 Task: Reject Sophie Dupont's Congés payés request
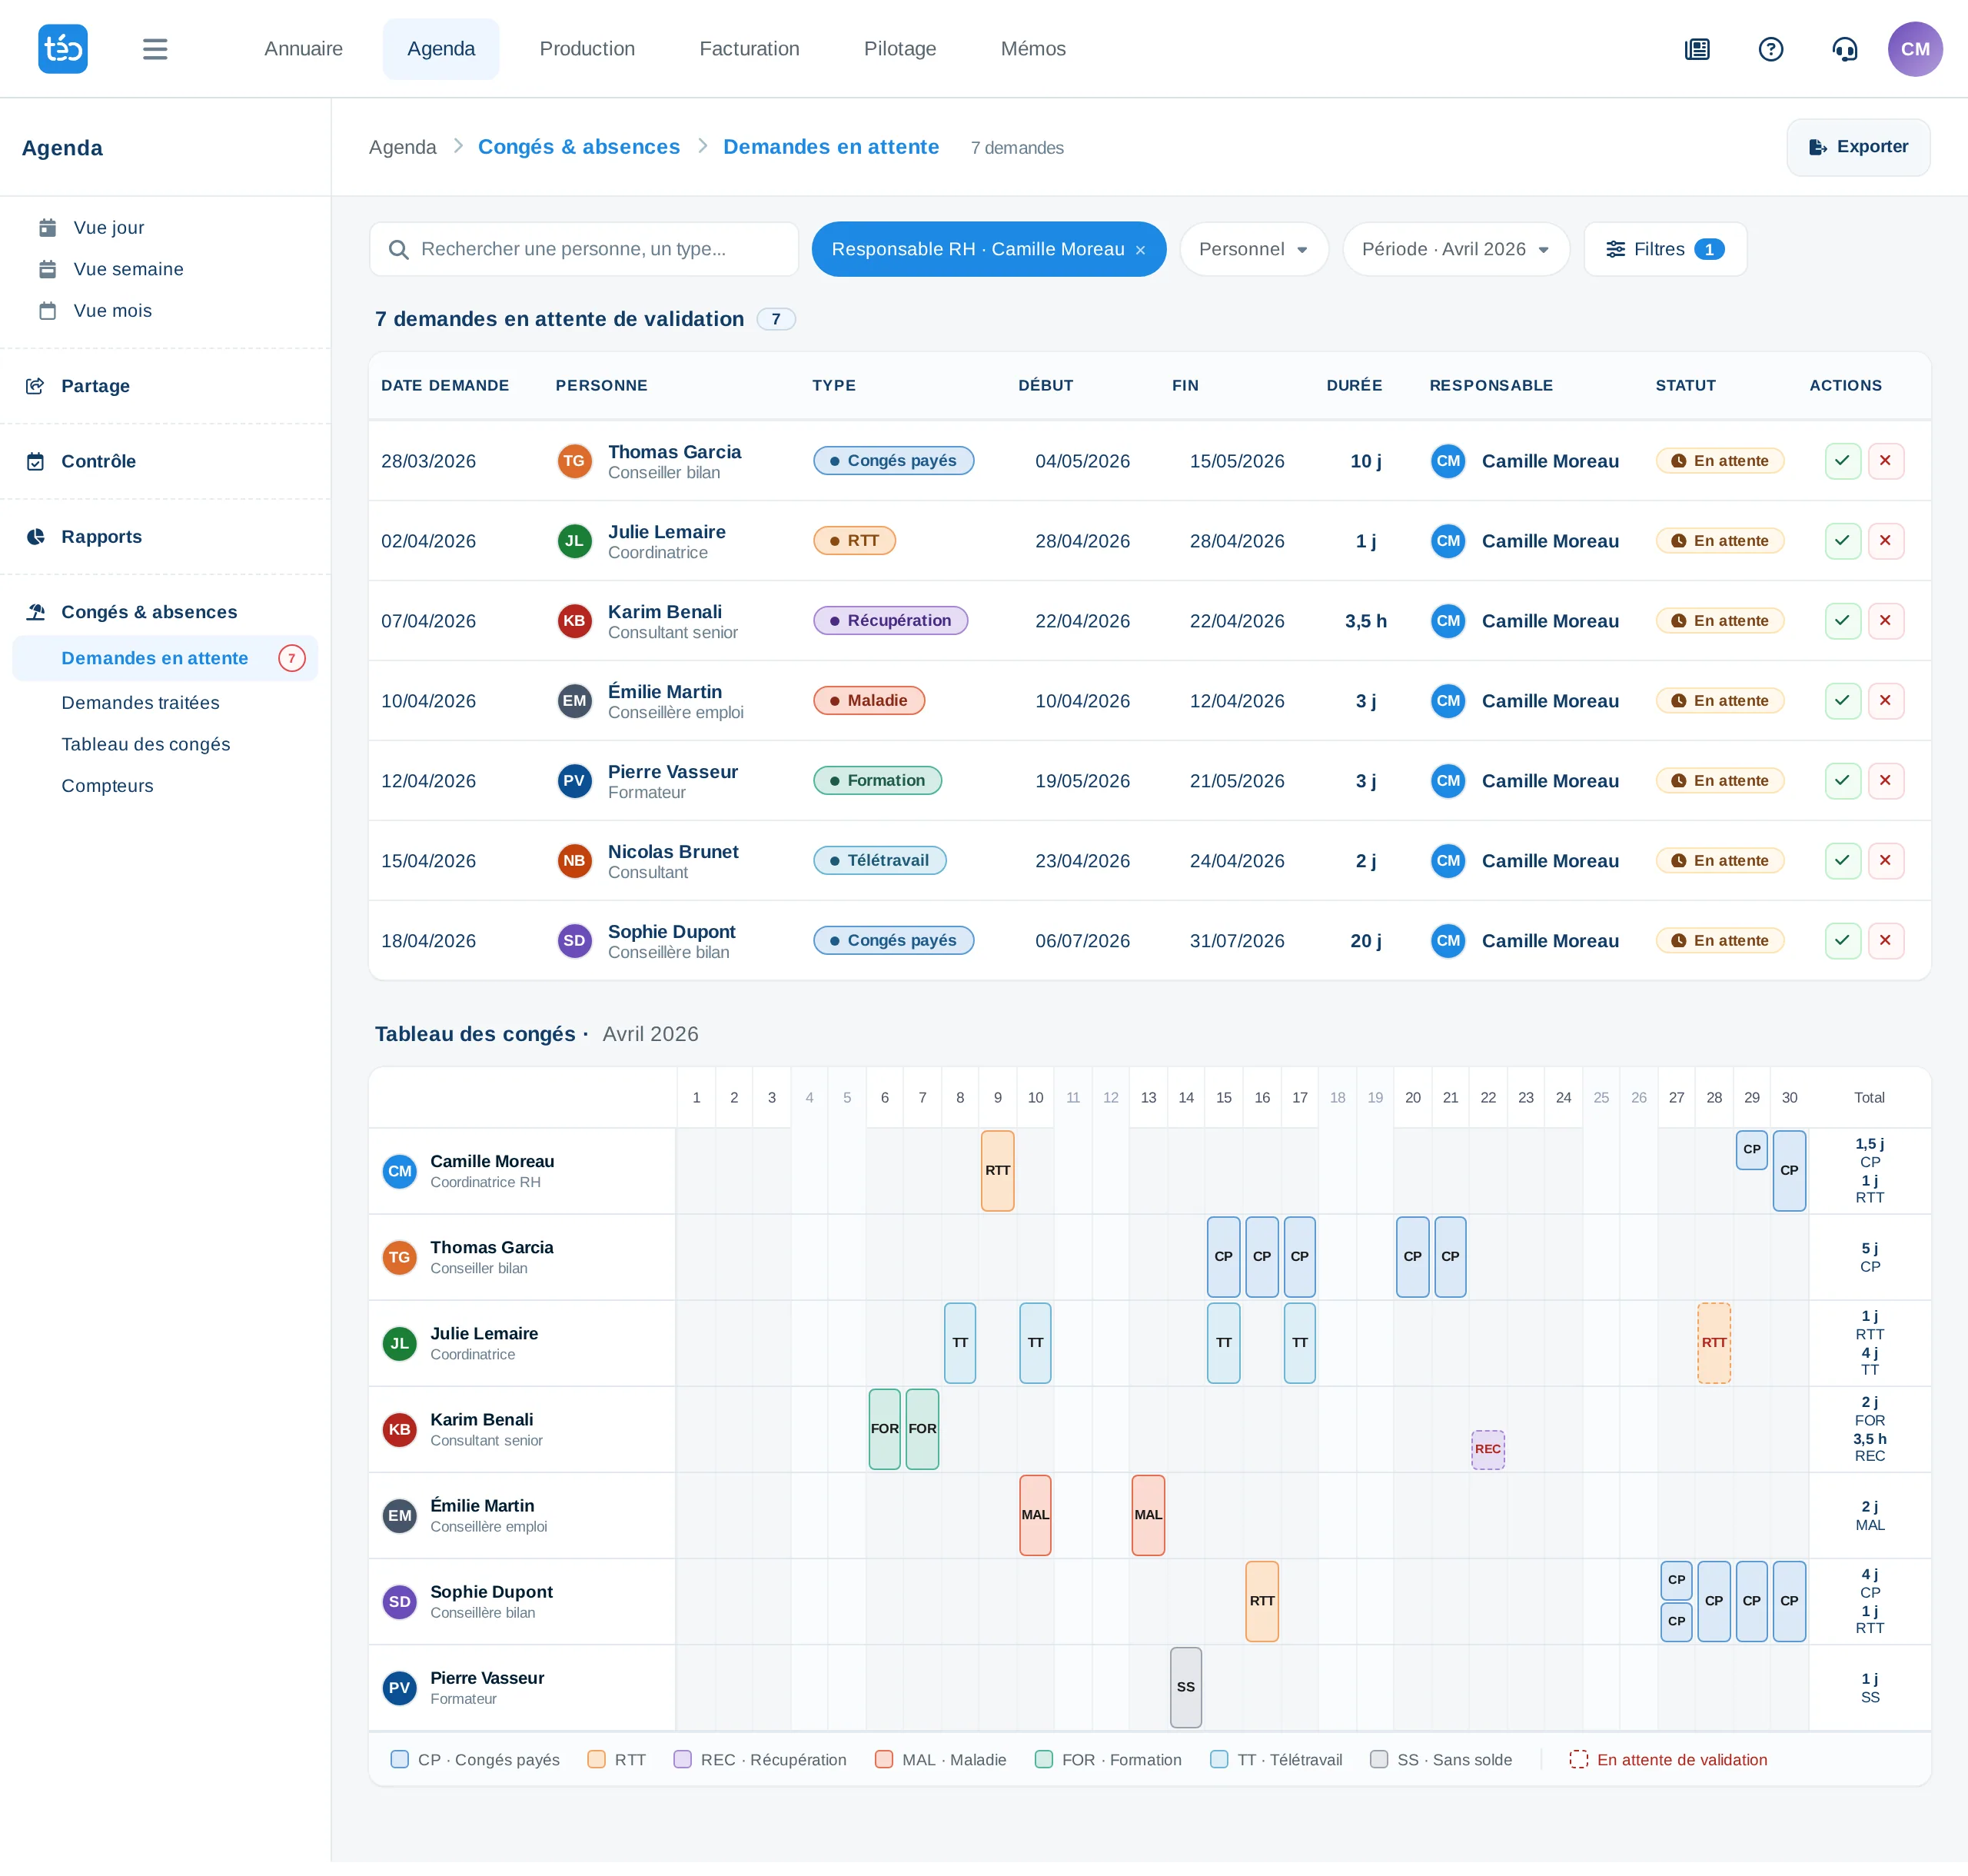tap(1885, 941)
